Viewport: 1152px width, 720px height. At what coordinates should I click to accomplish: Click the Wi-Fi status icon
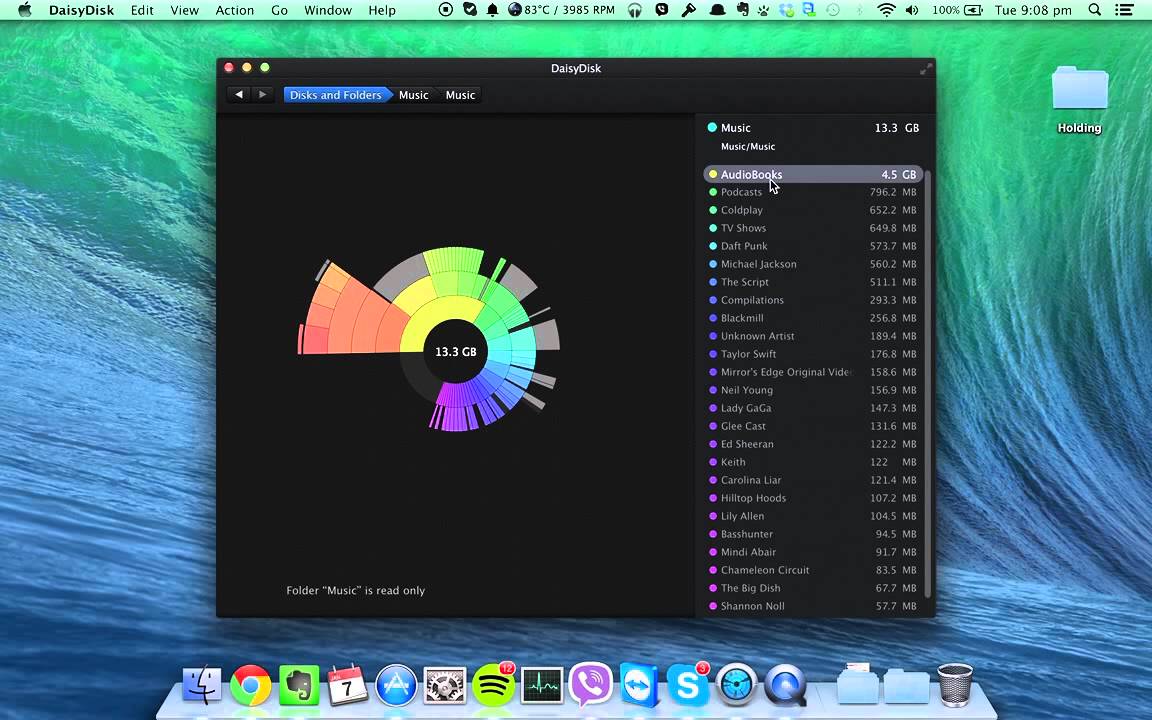pyautogui.click(x=887, y=10)
